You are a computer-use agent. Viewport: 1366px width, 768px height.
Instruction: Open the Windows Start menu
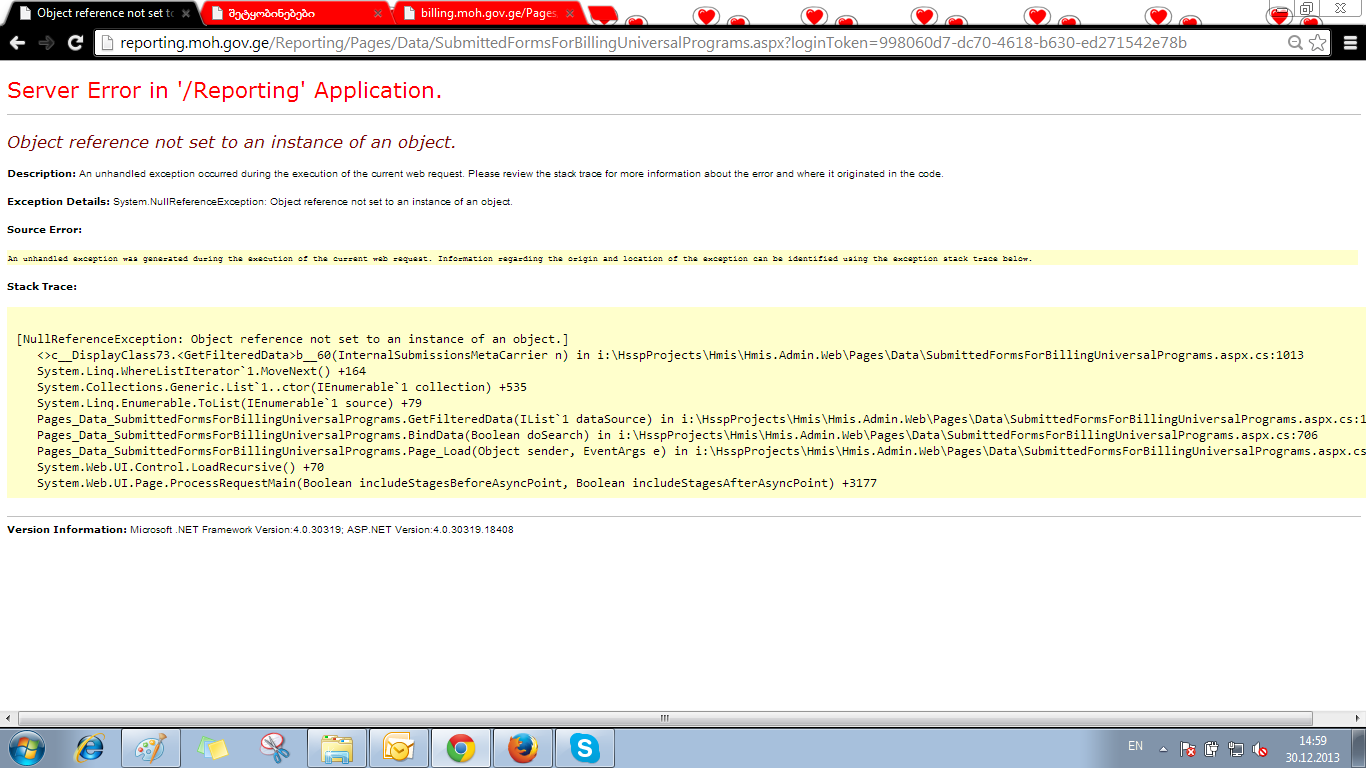coord(26,748)
